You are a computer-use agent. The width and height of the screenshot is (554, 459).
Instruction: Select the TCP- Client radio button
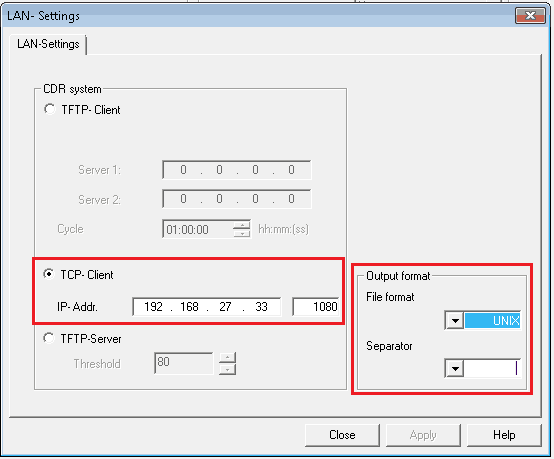49,274
